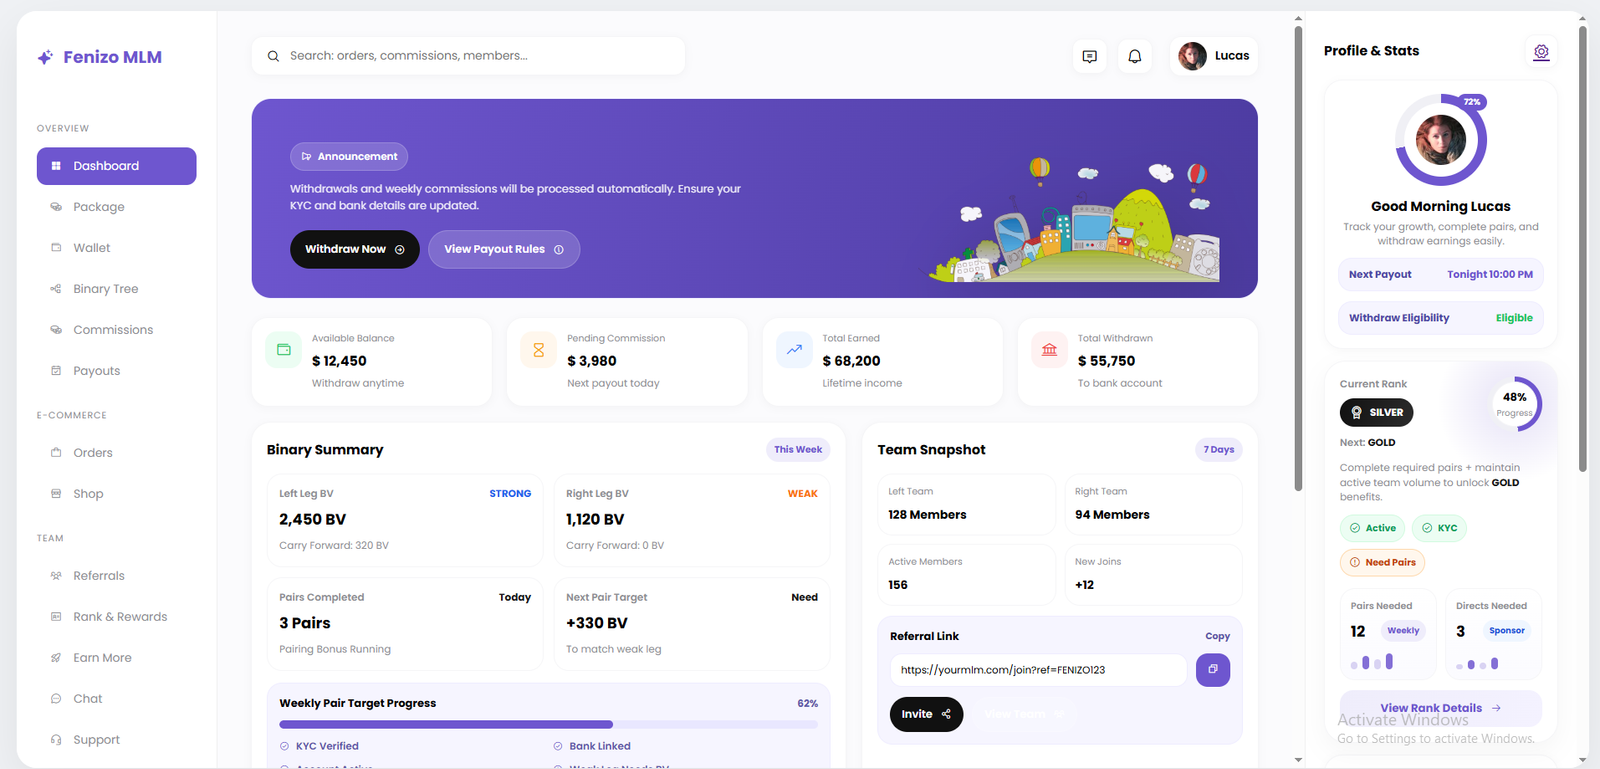Viewport: 1600px width, 769px height.
Task: Click the Total Withdrawn bank icon
Action: coord(1049,350)
